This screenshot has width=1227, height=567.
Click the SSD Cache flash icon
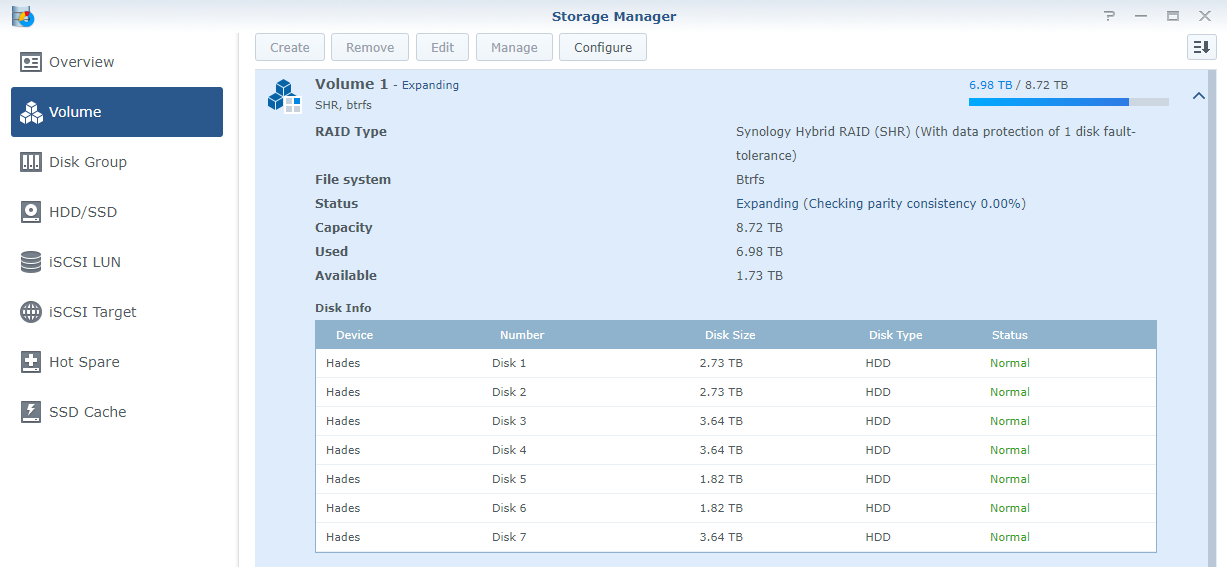click(x=31, y=412)
